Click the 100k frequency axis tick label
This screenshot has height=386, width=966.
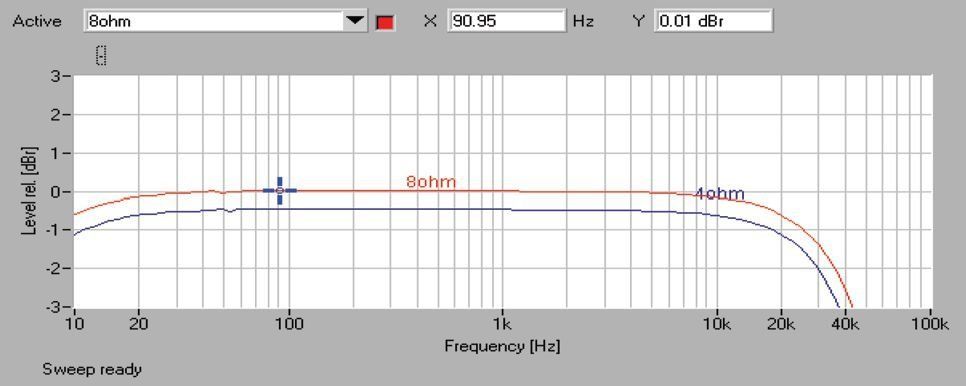[x=931, y=323]
